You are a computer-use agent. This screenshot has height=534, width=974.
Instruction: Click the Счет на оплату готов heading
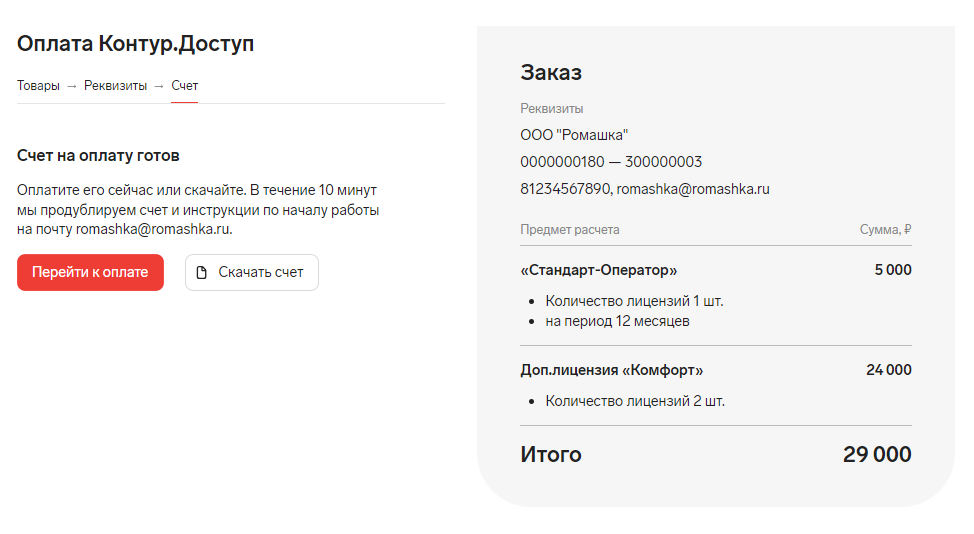[x=98, y=155]
